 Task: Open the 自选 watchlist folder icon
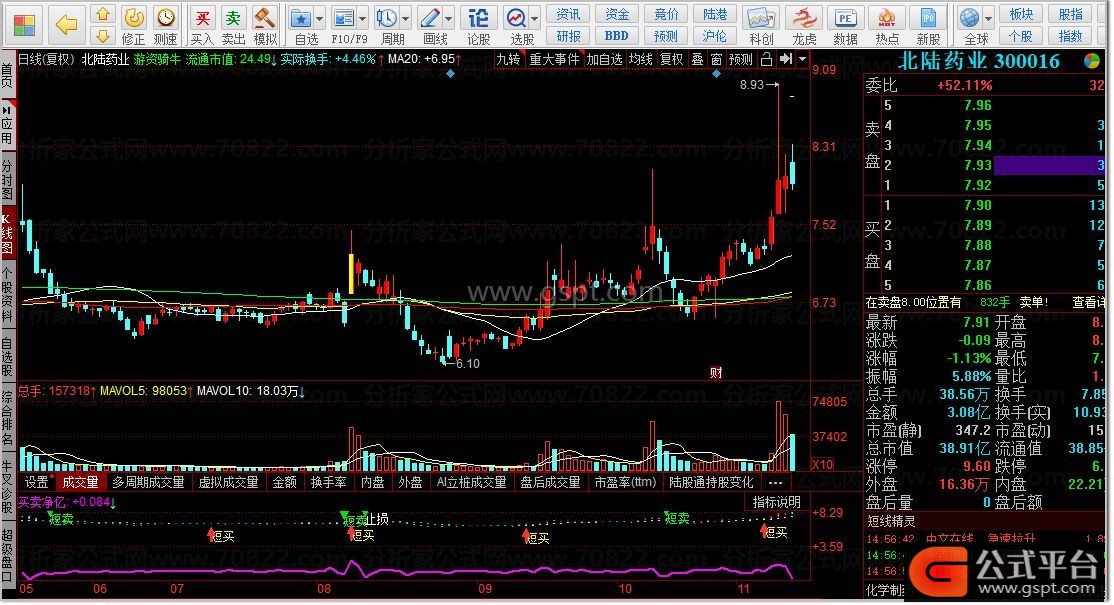coord(301,18)
